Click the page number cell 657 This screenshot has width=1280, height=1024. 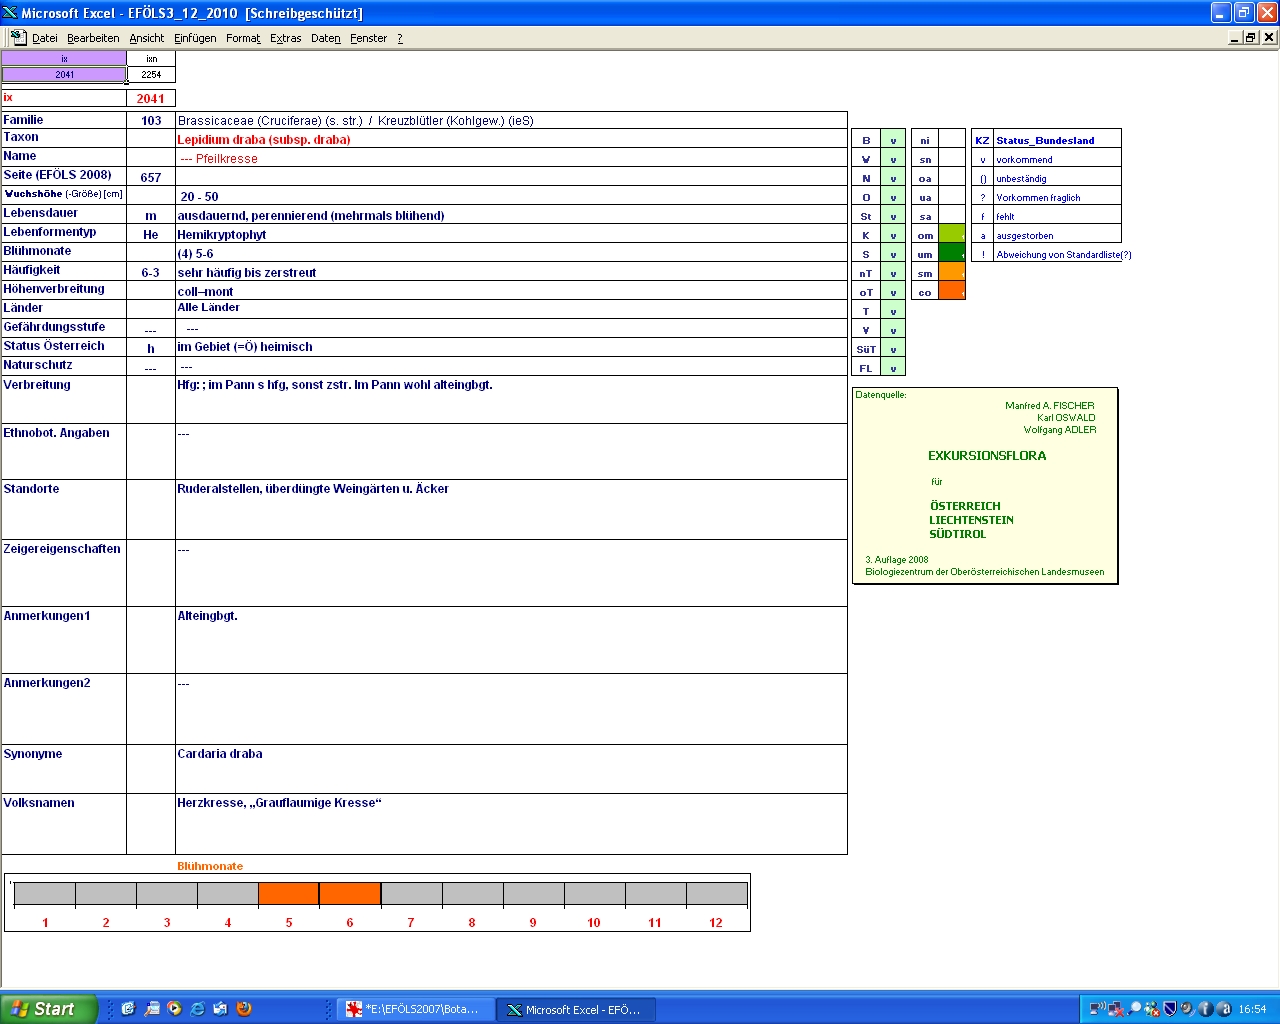pos(151,177)
